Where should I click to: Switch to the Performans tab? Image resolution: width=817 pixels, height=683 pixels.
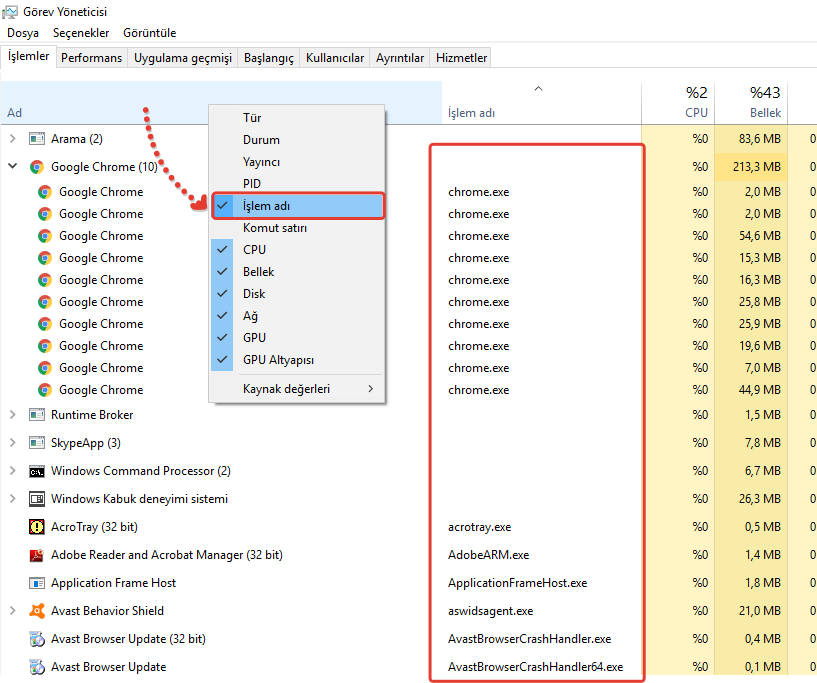[91, 58]
